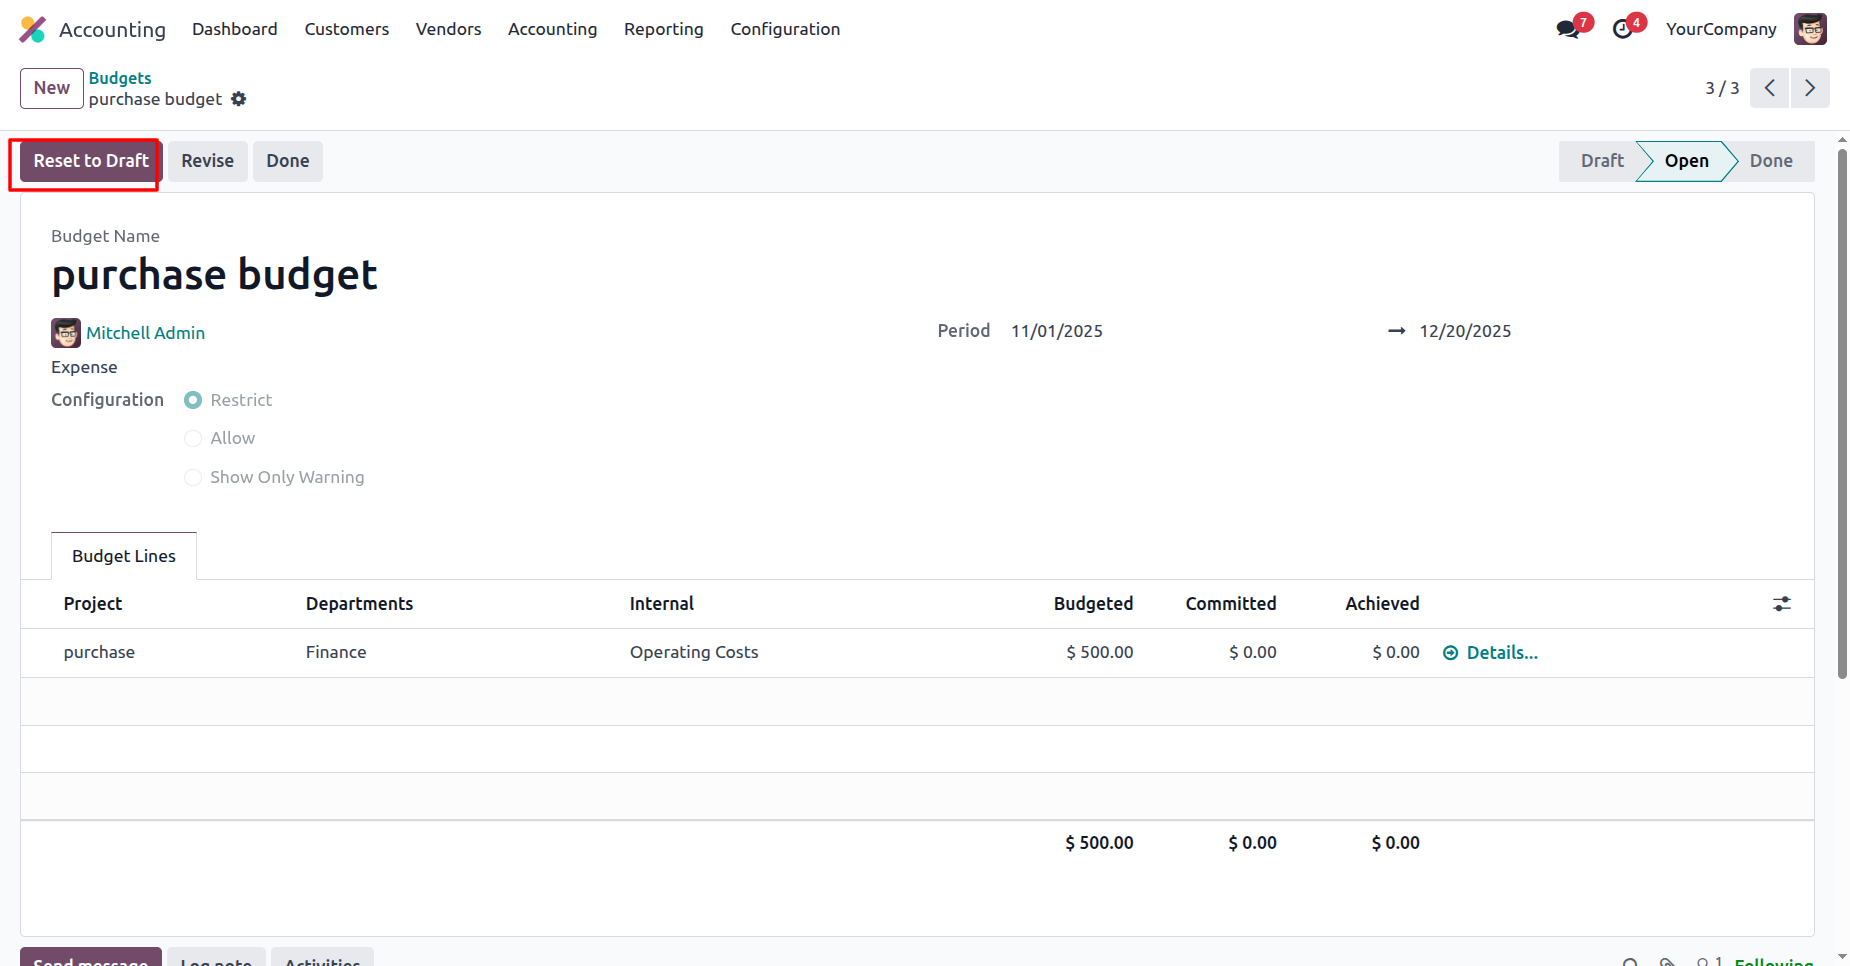The image size is (1850, 966).
Task: Open the Mitchell Admin user link
Action: [x=146, y=333]
